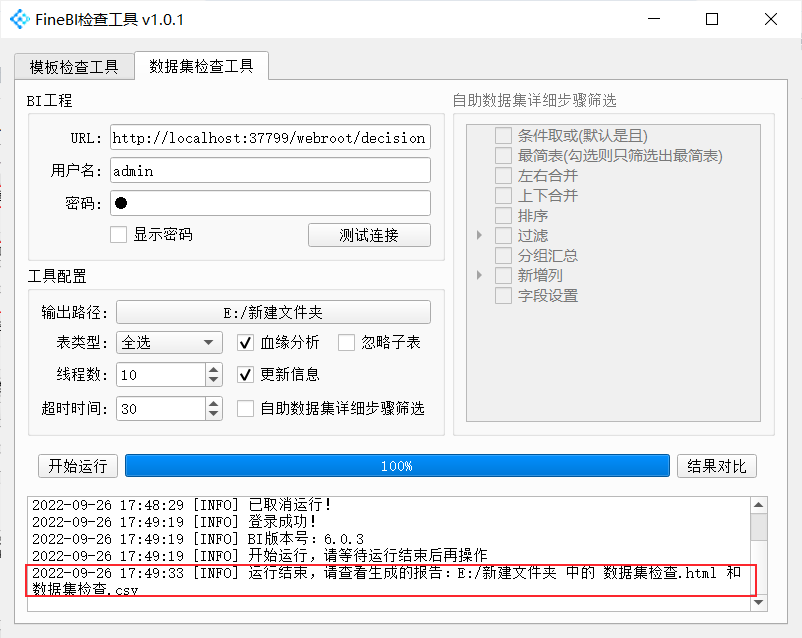This screenshot has width=802, height=638.
Task: Click the log line 开始运行，请等待运行结束后再操作
Action: (260, 556)
